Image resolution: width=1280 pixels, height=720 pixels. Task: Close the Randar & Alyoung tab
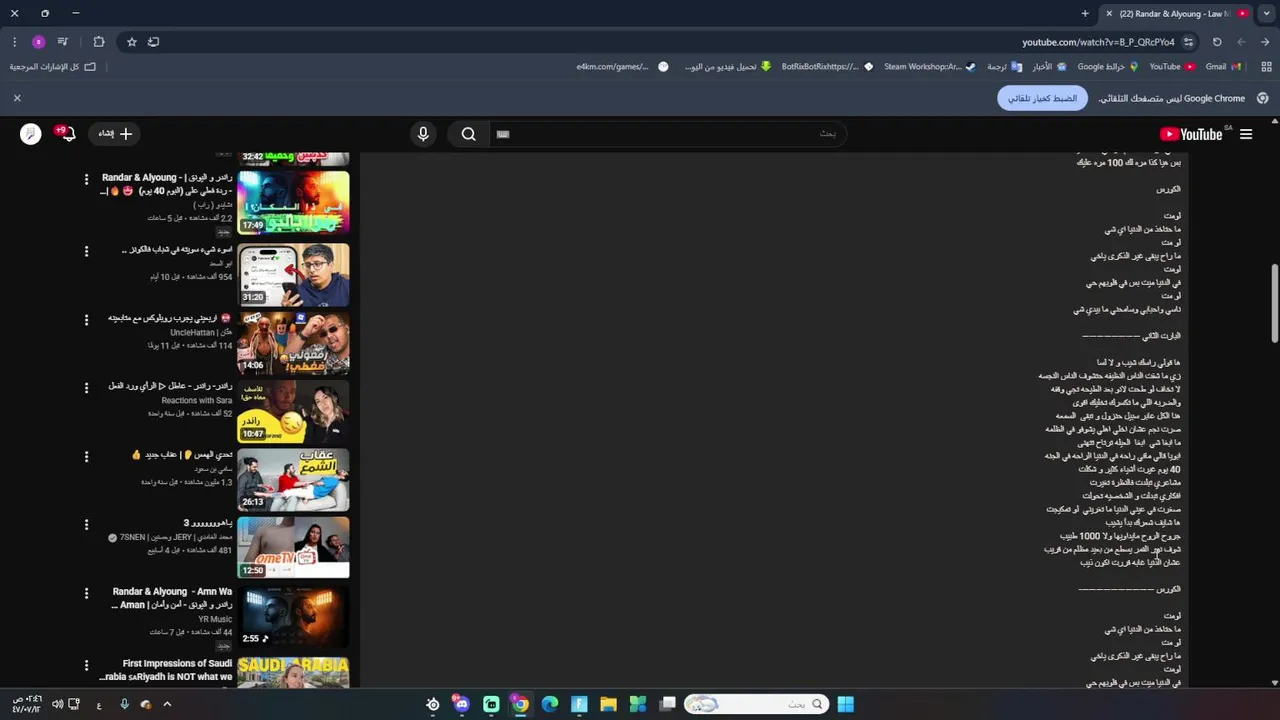[x=1109, y=14]
